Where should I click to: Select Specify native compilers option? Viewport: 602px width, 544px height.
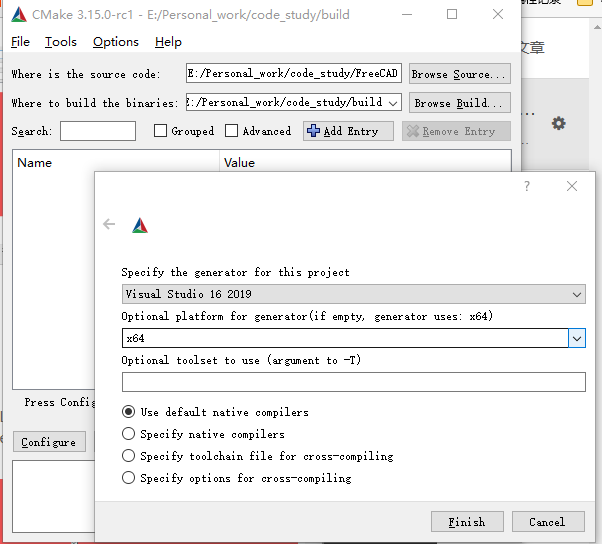point(128,434)
